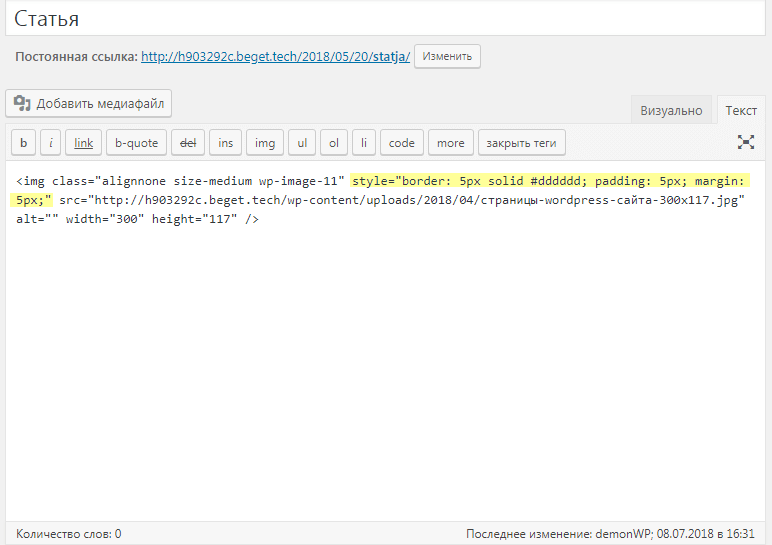Click the Количество слов: 0 status text
Viewport: 772px width, 545px height.
pos(68,534)
